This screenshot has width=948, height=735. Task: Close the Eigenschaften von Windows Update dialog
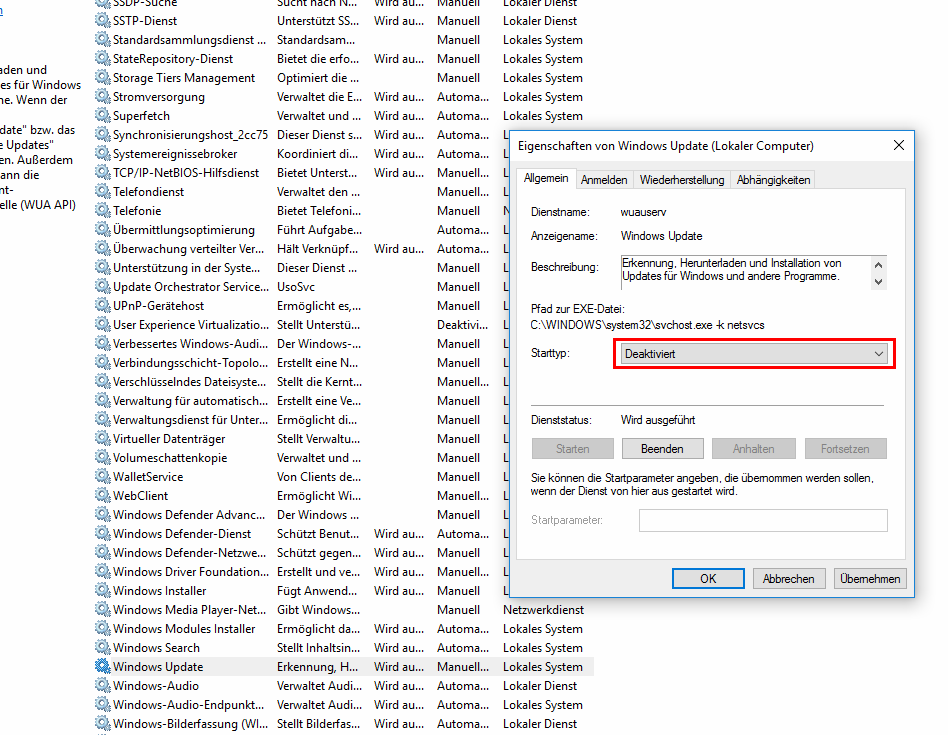[898, 145]
